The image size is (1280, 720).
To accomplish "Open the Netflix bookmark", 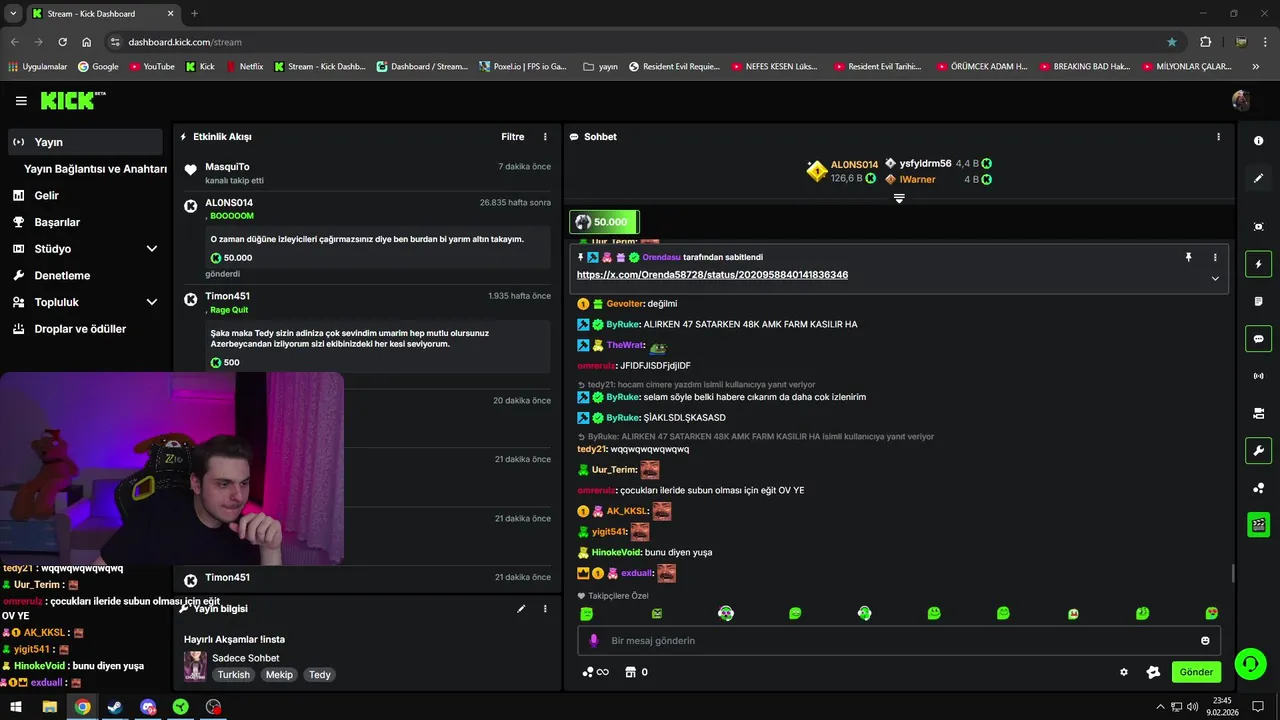I will point(245,66).
